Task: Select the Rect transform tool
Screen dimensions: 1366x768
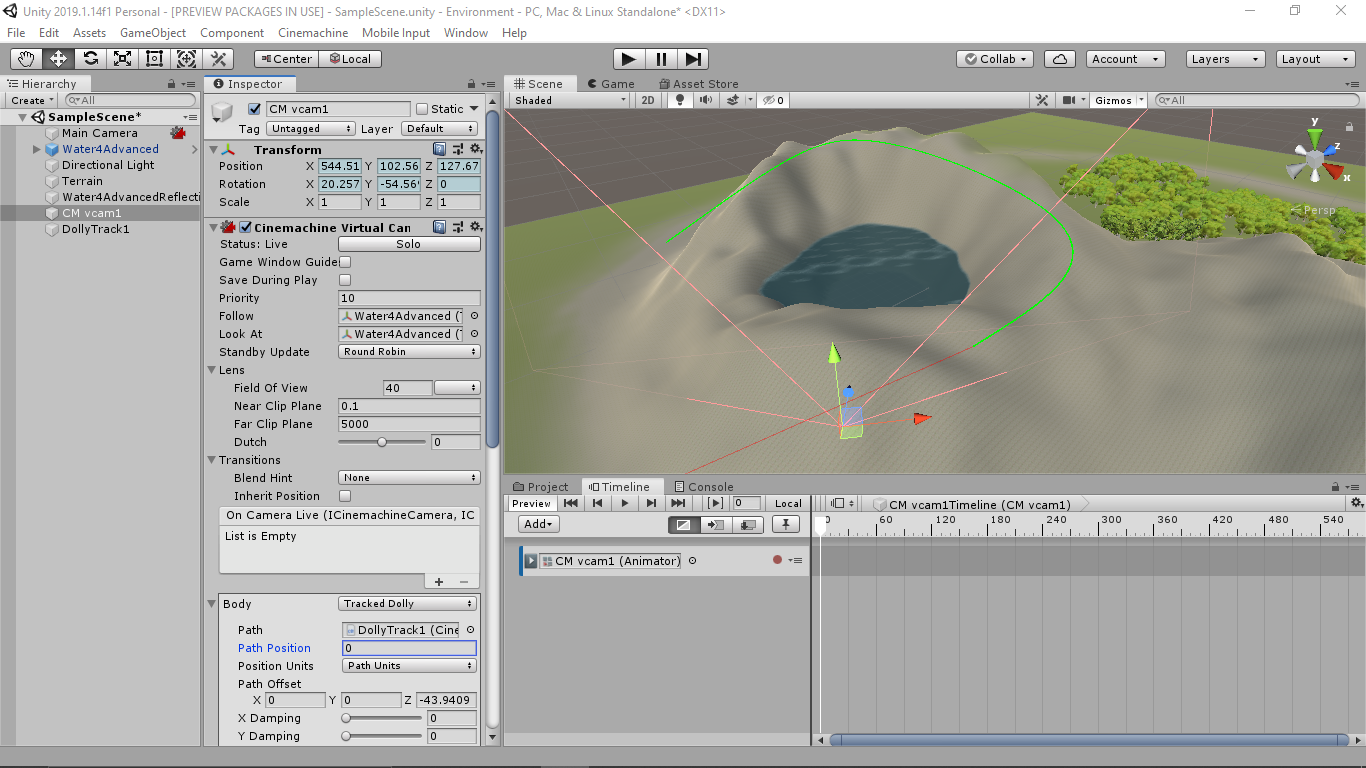Action: click(x=154, y=59)
